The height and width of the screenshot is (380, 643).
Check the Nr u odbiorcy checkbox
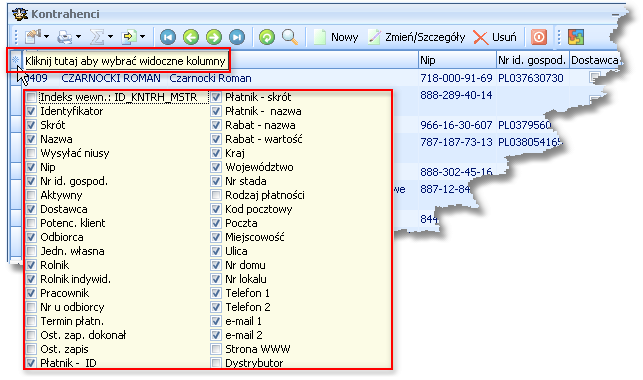point(31,307)
